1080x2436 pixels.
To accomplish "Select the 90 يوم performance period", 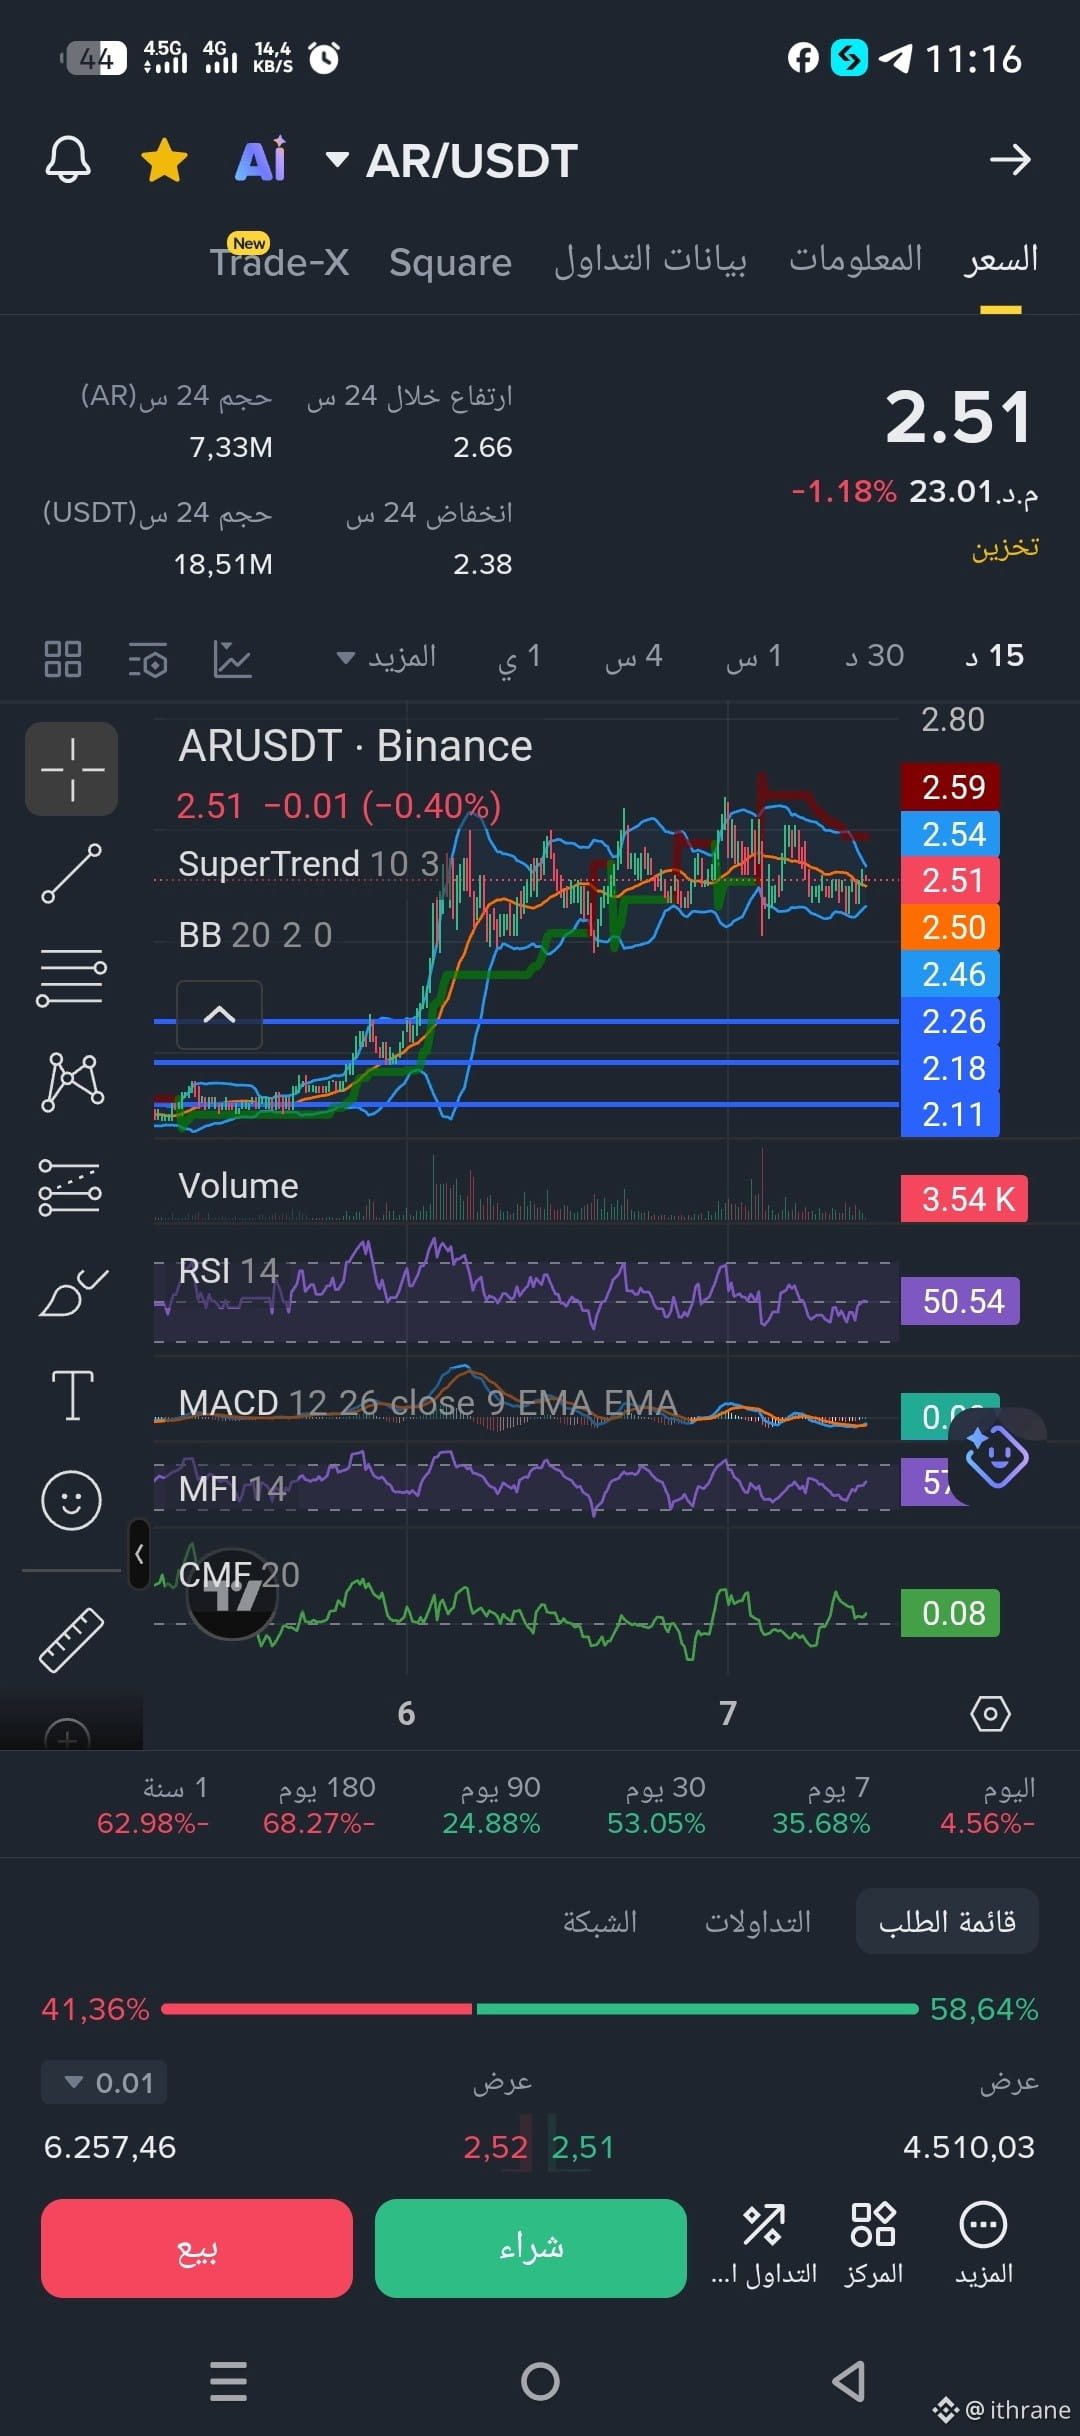I will click(491, 1805).
